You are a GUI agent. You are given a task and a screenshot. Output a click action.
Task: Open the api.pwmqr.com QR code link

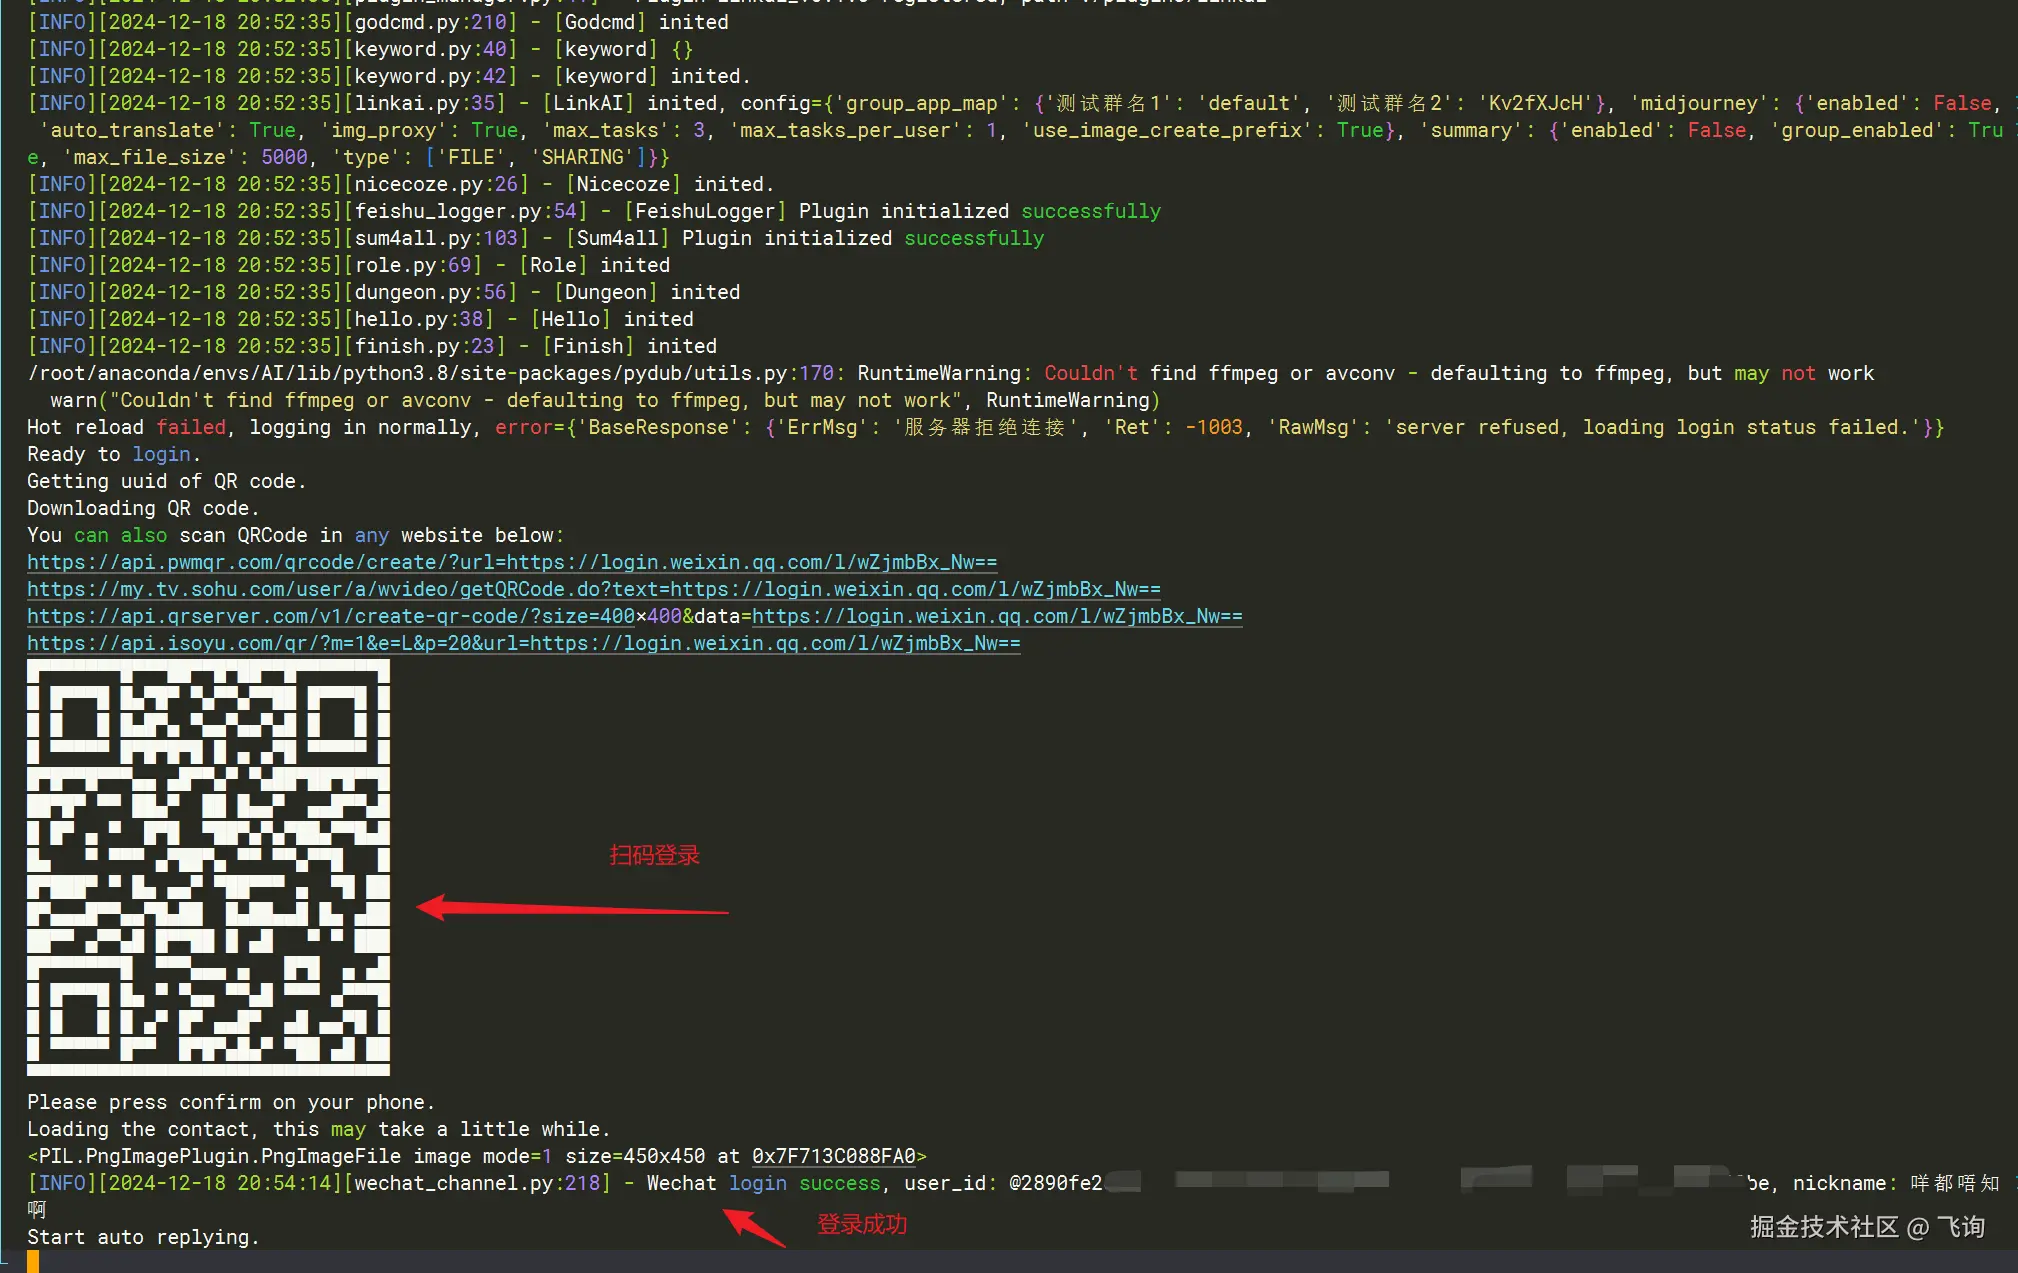point(512,562)
